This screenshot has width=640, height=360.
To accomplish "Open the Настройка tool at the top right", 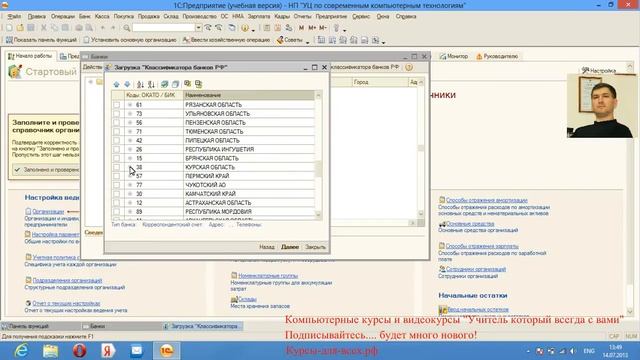I will pos(599,71).
